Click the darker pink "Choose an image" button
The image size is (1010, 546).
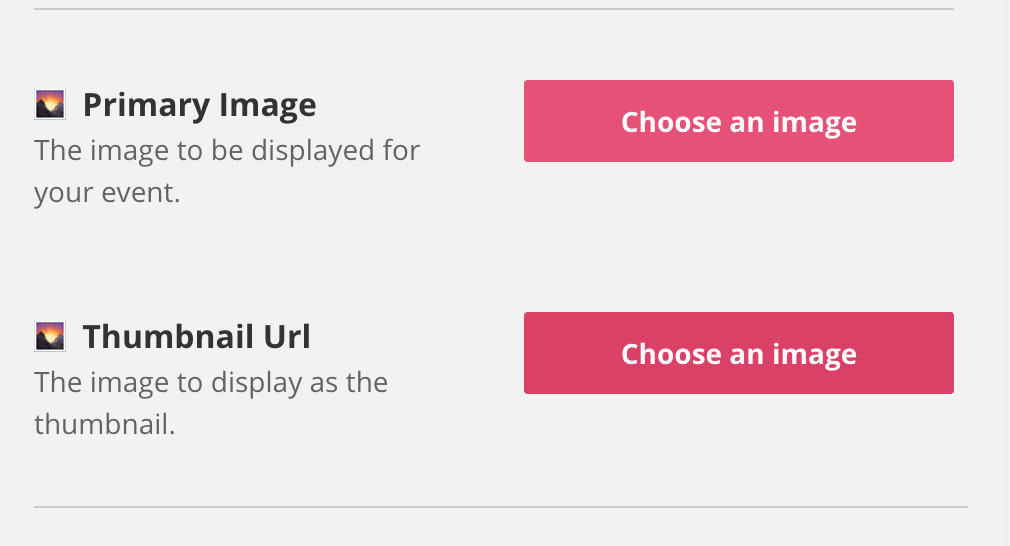738,353
